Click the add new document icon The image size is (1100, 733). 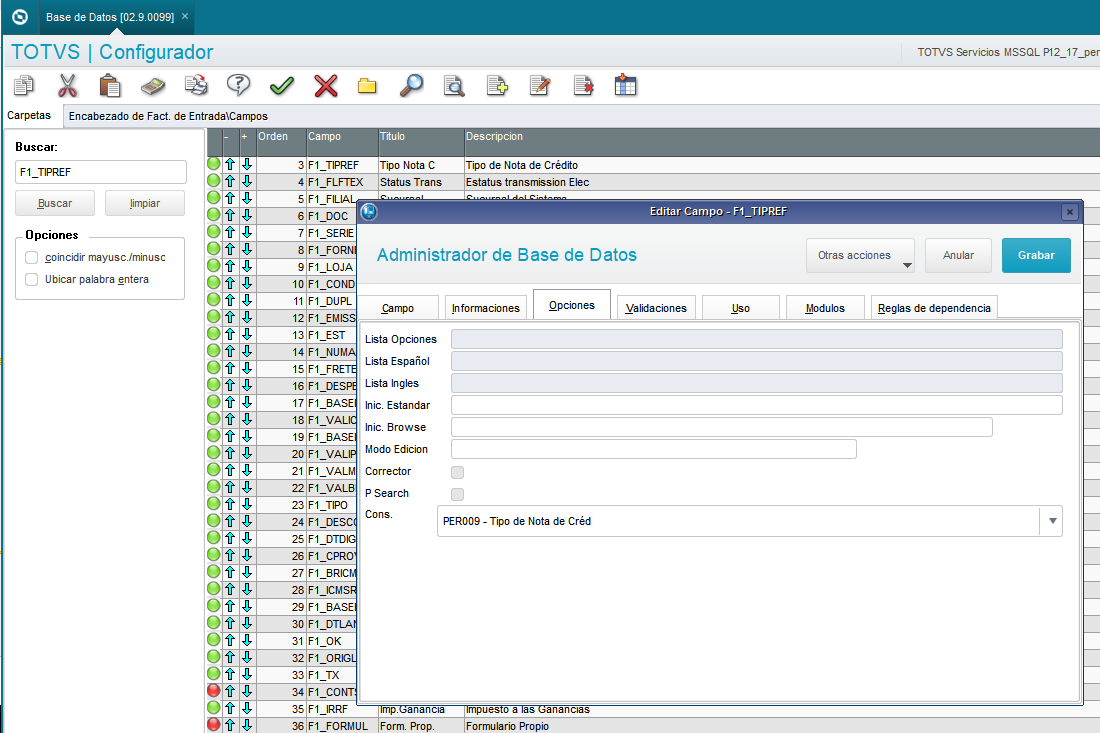497,86
